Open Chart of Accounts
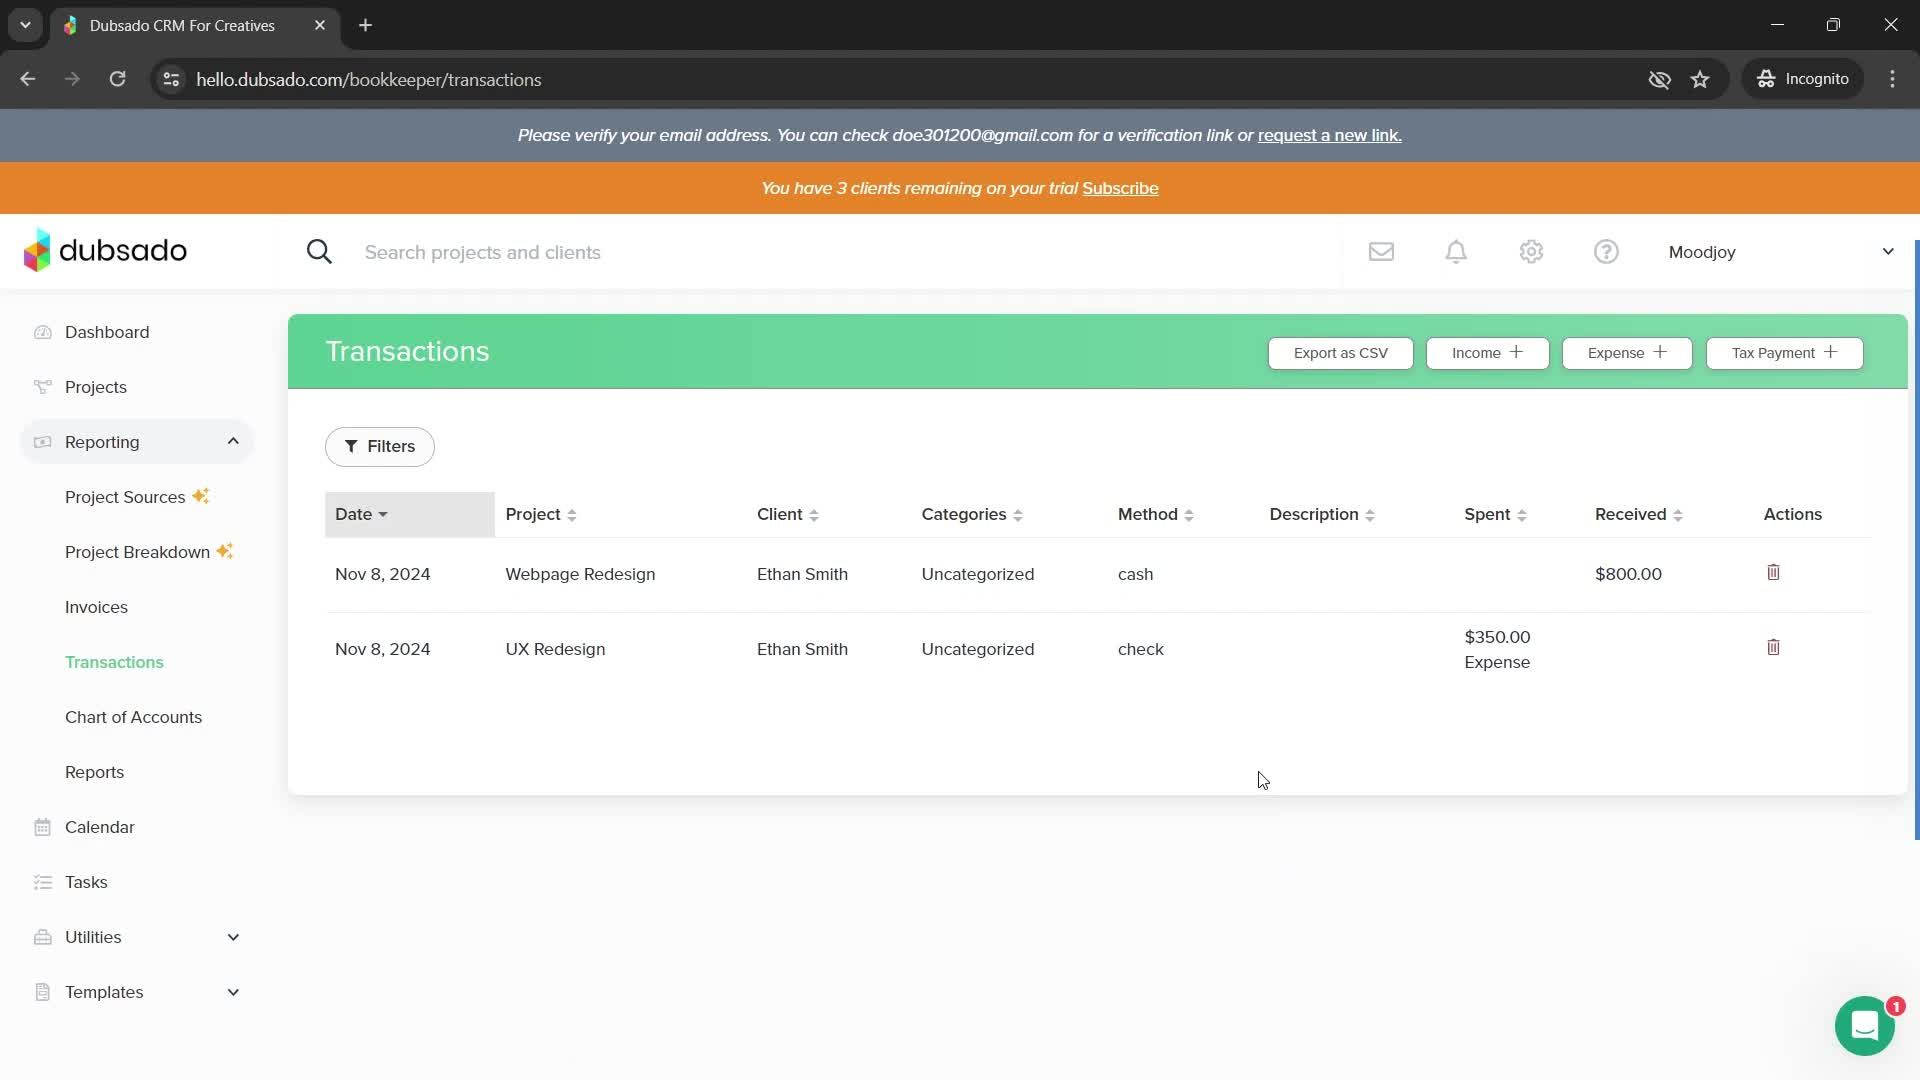The height and width of the screenshot is (1080, 1920). click(133, 717)
